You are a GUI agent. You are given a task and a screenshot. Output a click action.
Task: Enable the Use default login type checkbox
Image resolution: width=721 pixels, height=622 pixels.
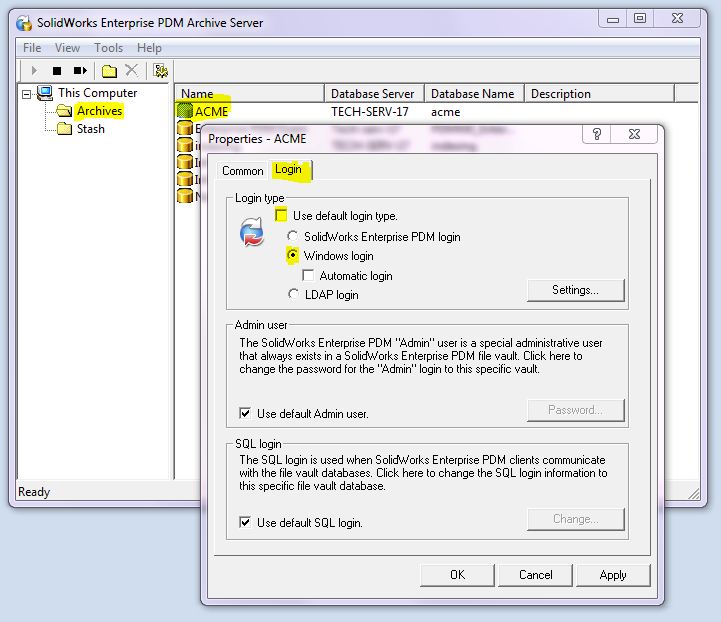pos(282,216)
